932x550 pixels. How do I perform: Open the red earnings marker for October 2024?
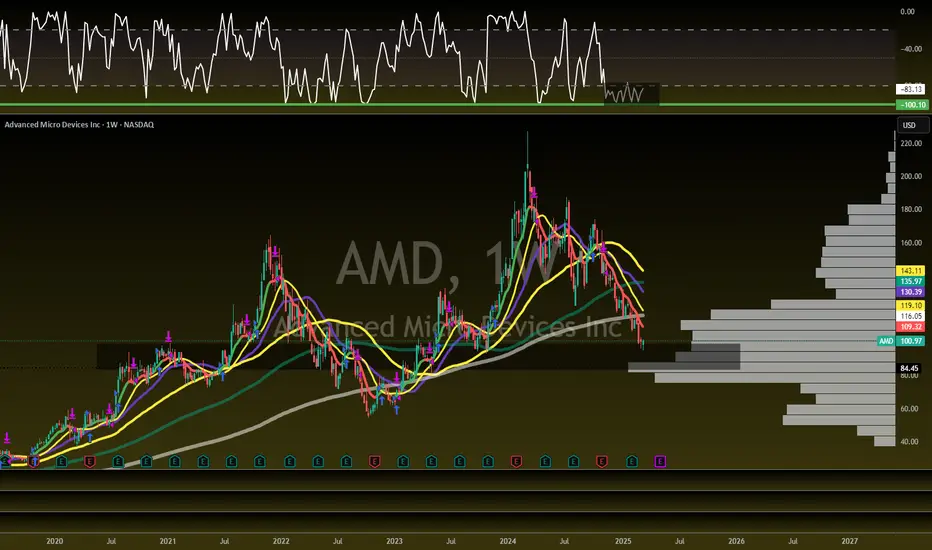602,461
